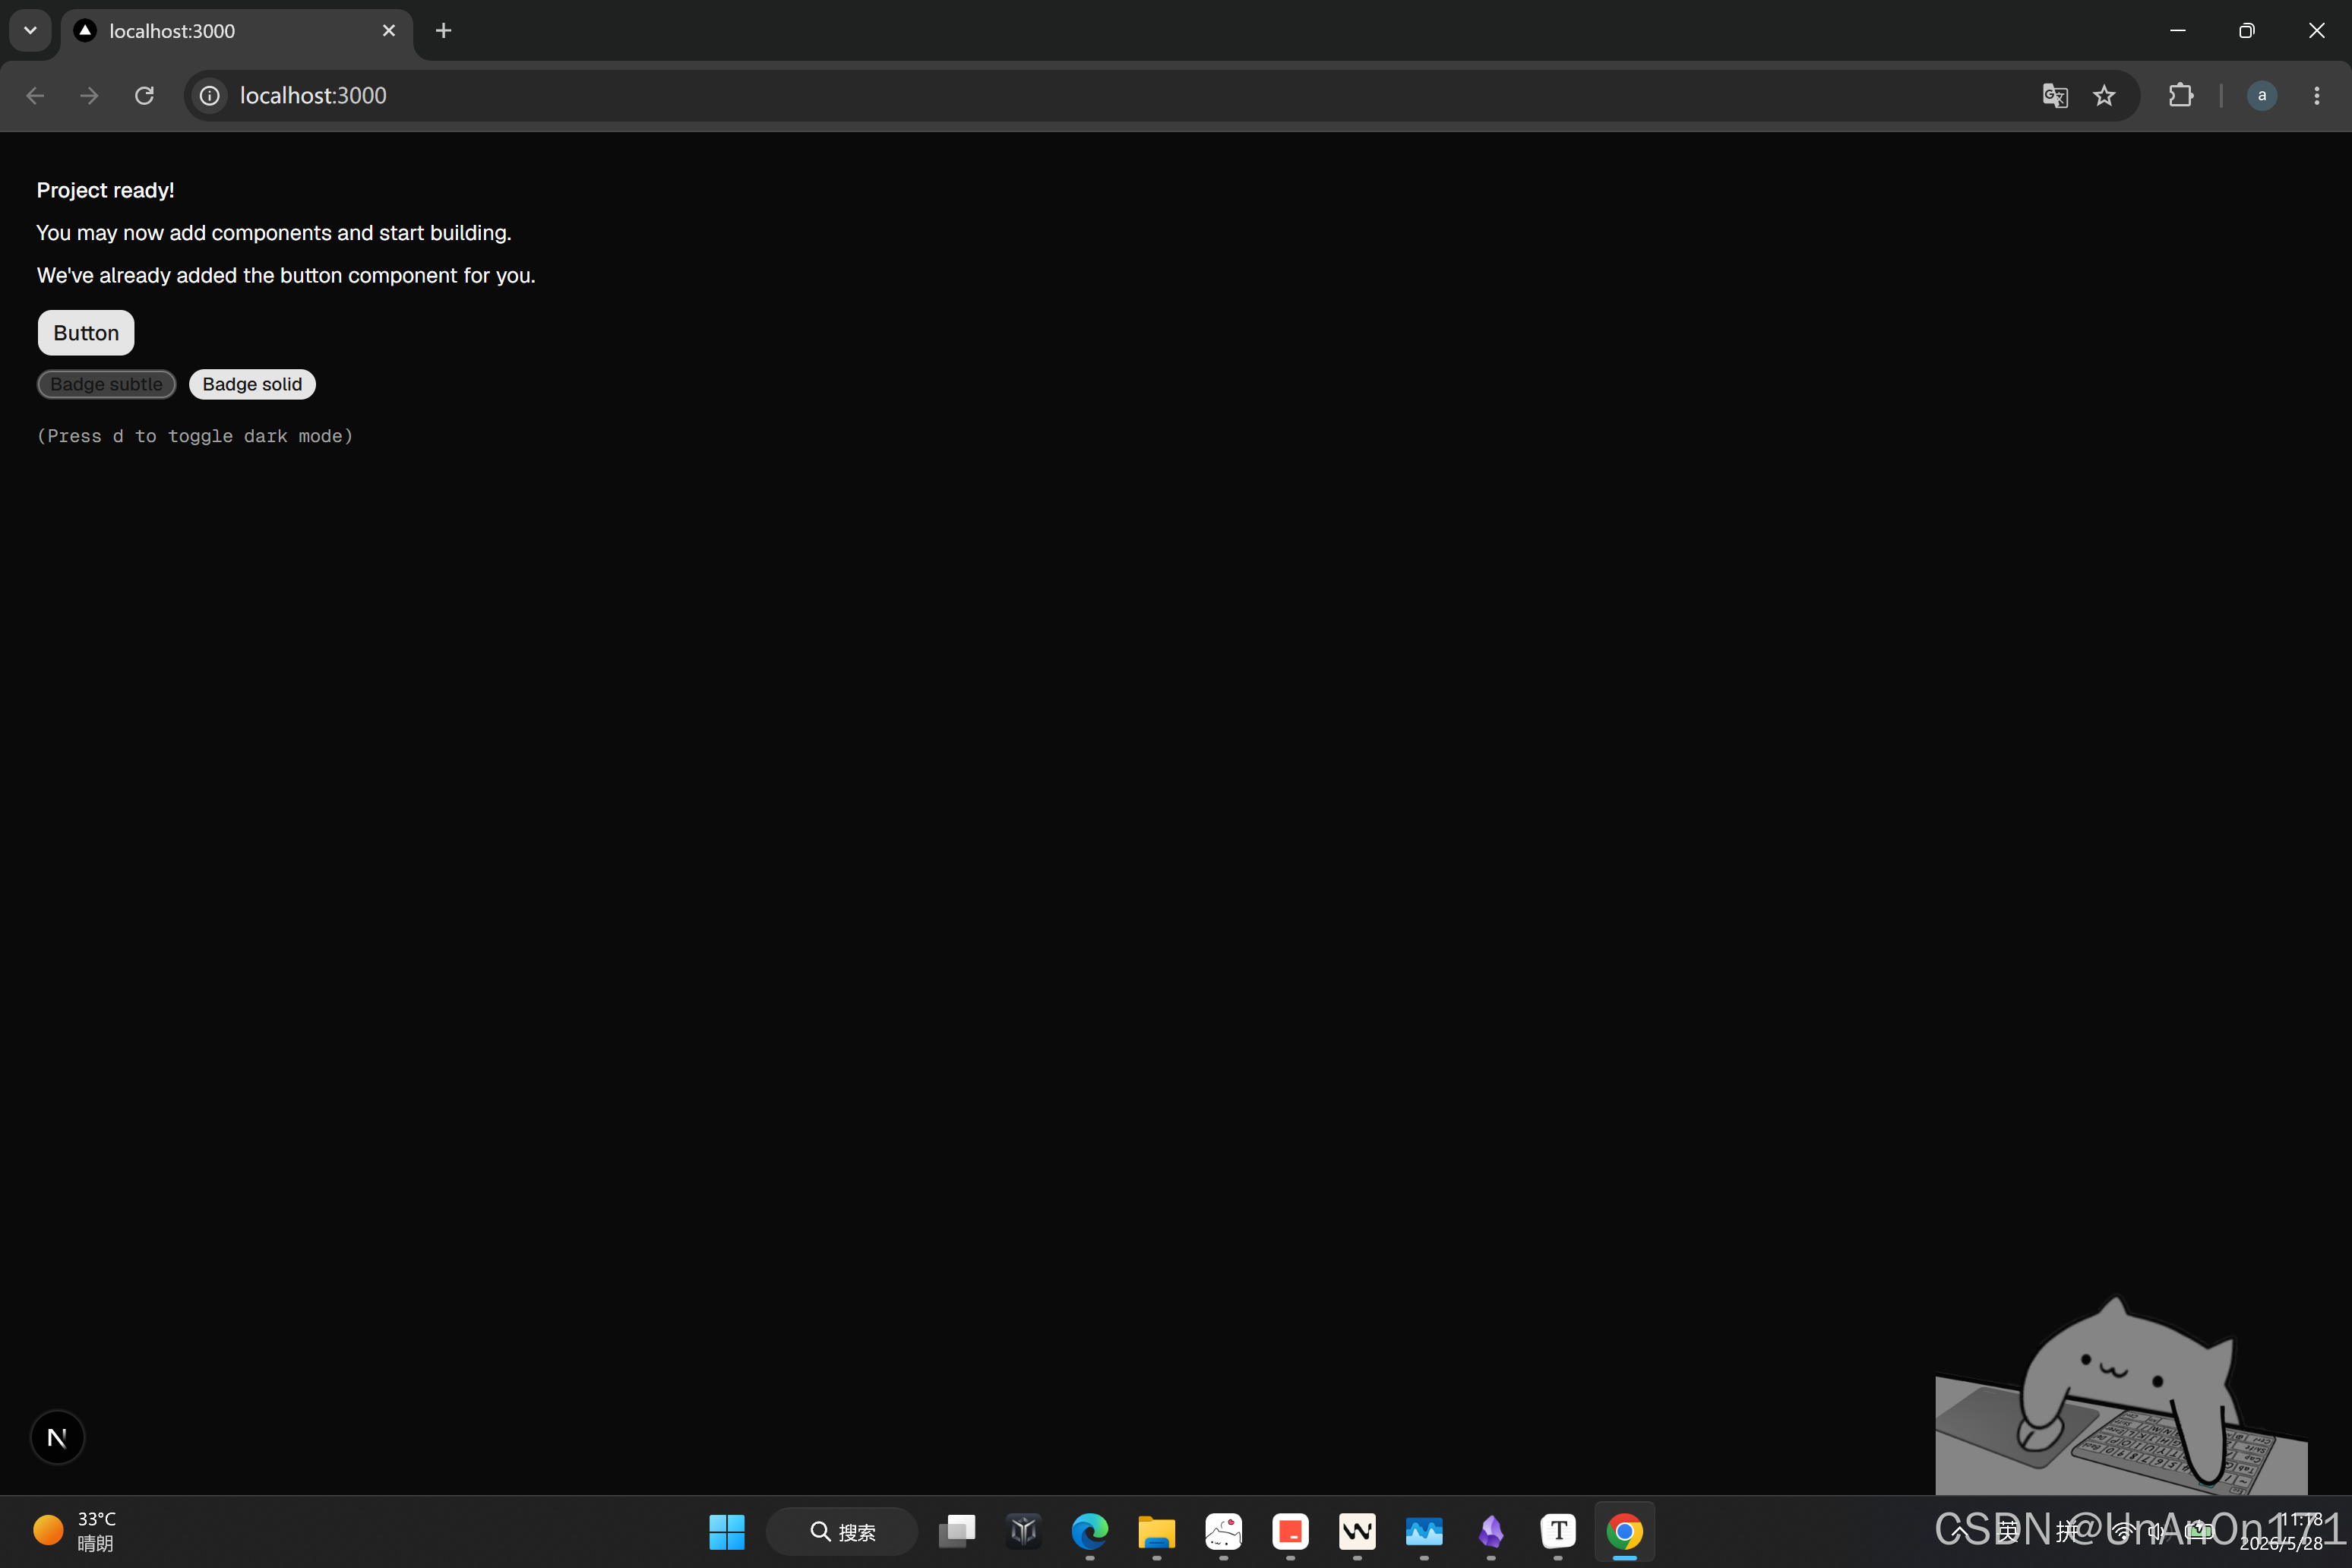Open the red square app on taskbar

1290,1531
